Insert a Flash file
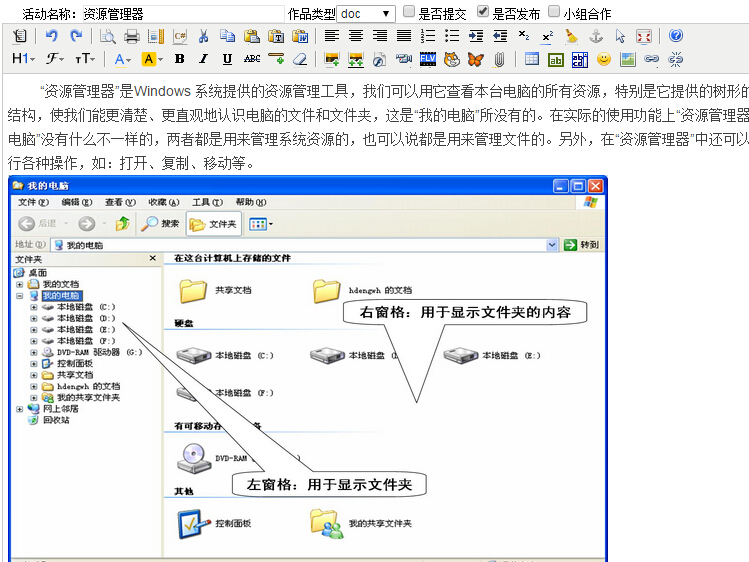This screenshot has height=562, width=749. tap(380, 59)
